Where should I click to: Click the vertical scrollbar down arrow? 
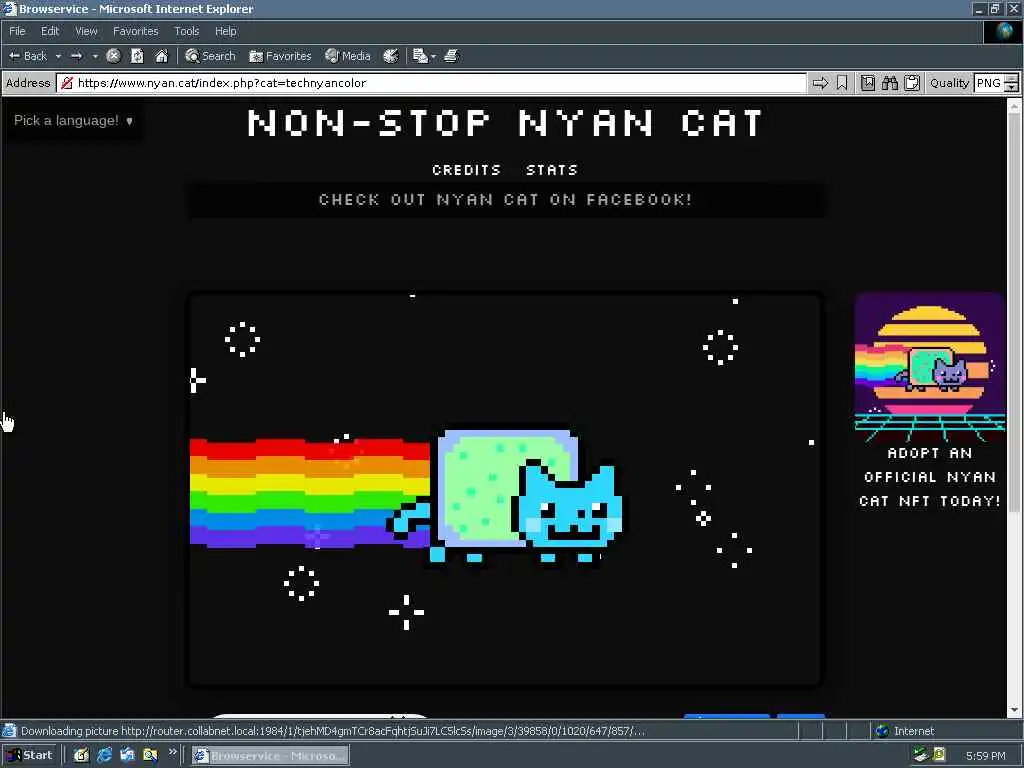[1014, 710]
